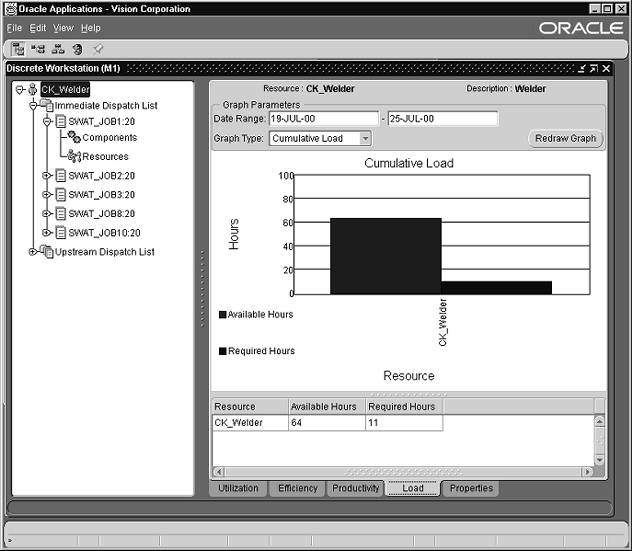This screenshot has height=551, width=632.
Task: Click the CK_Welder table cell
Action: [x=250, y=423]
